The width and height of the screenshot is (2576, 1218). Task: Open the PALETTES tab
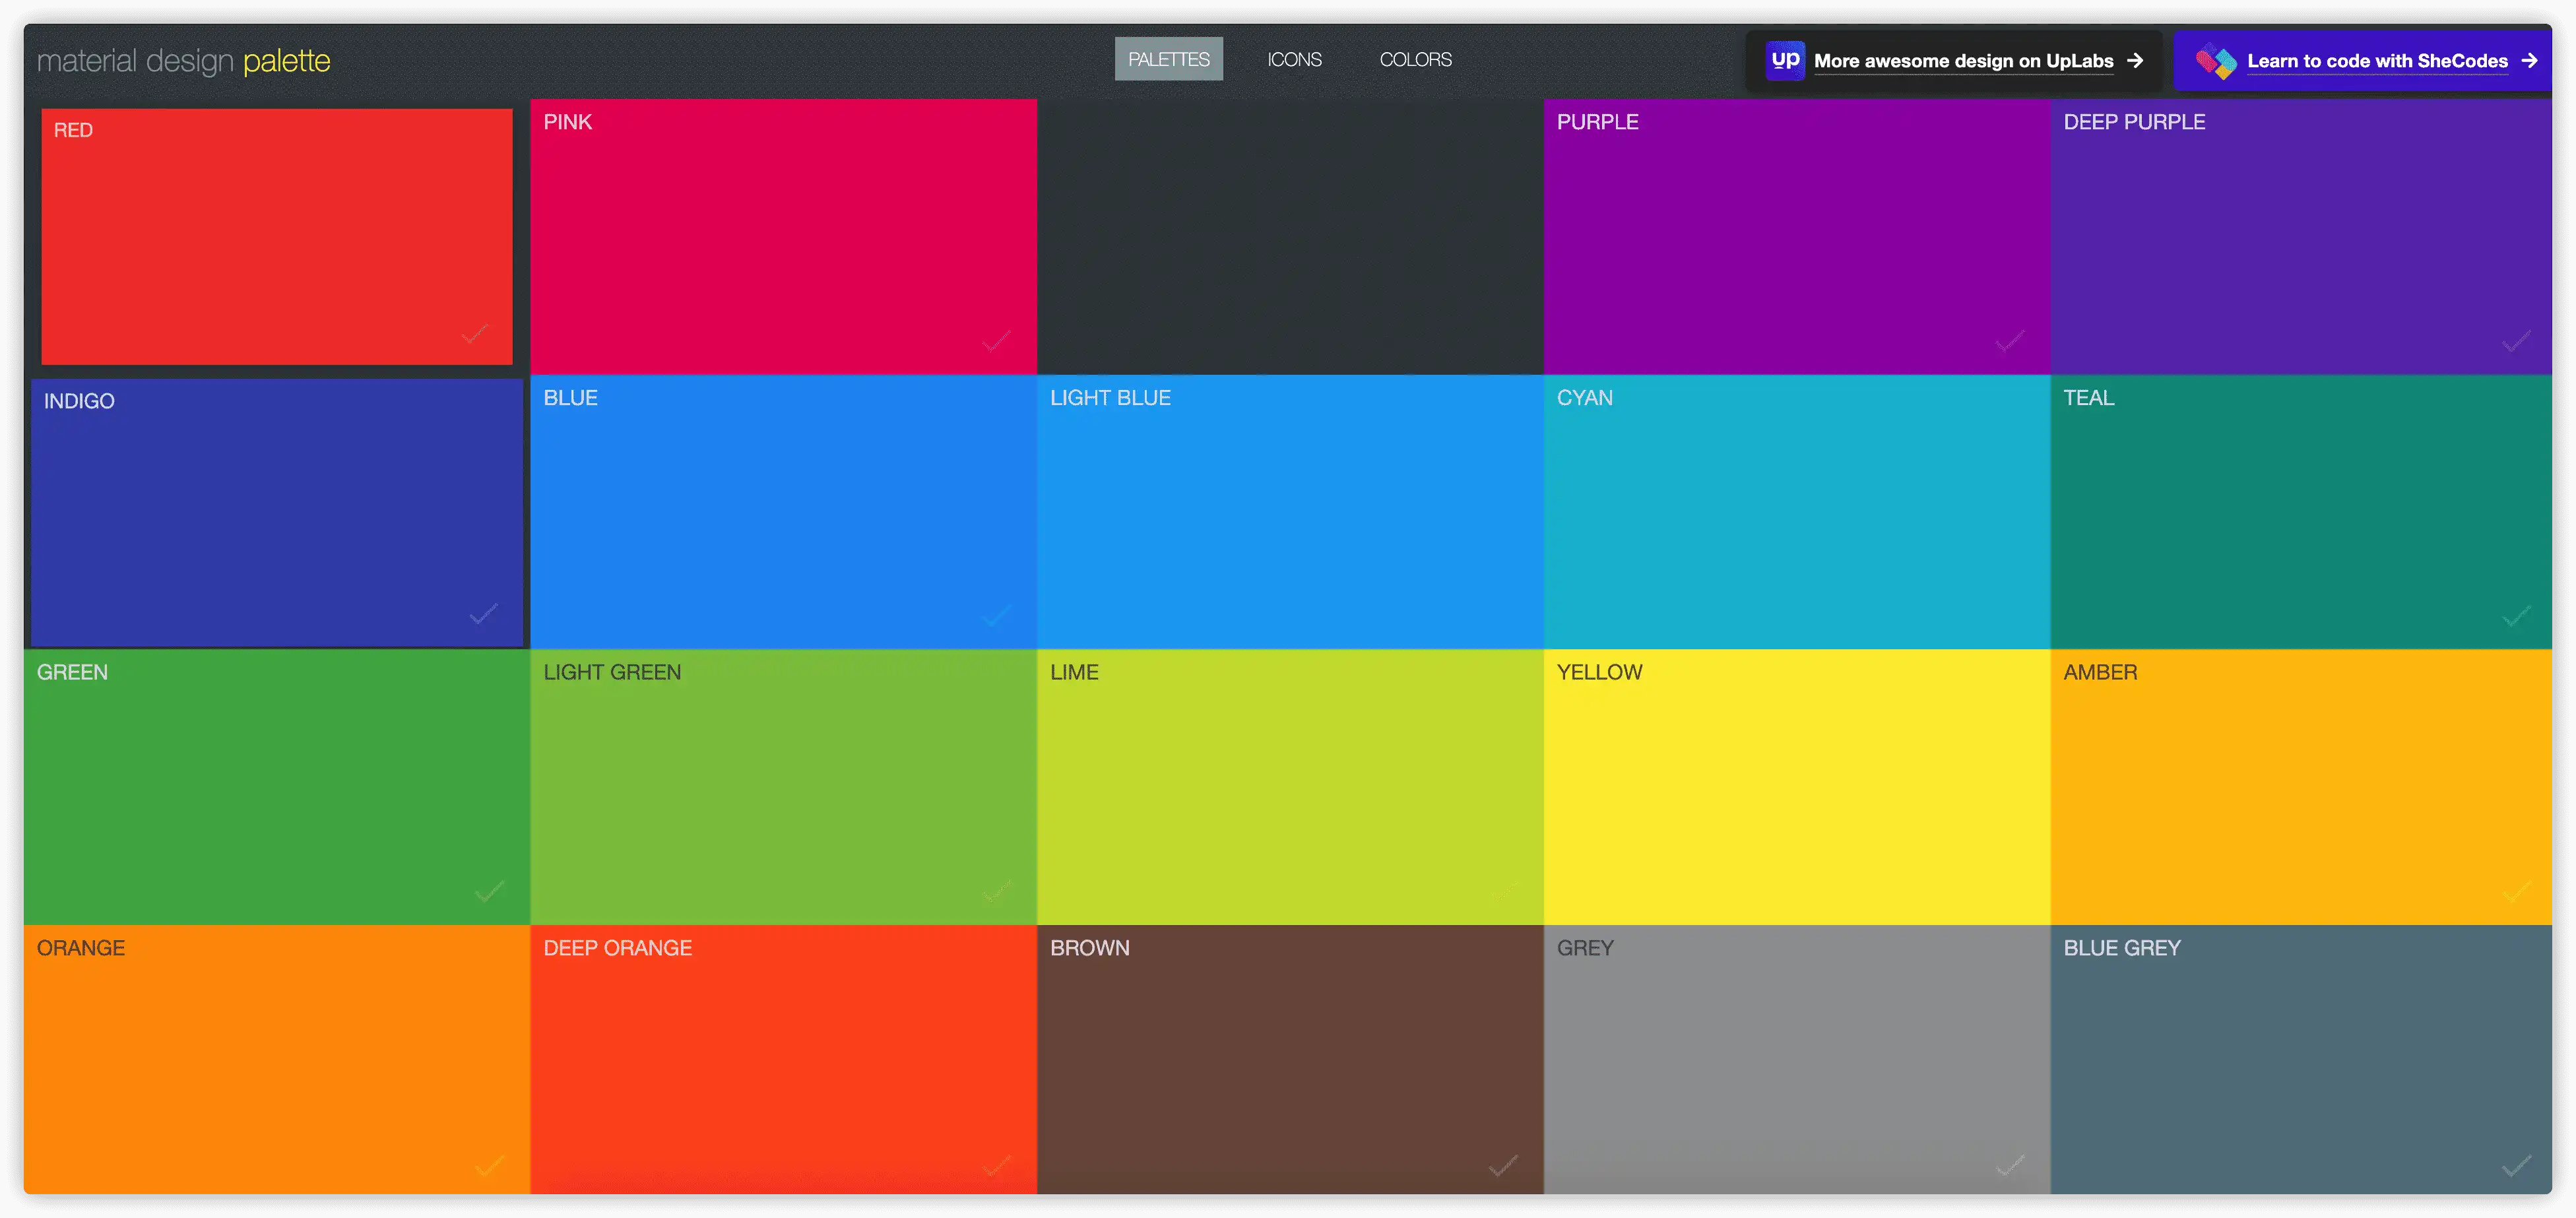pos(1168,60)
